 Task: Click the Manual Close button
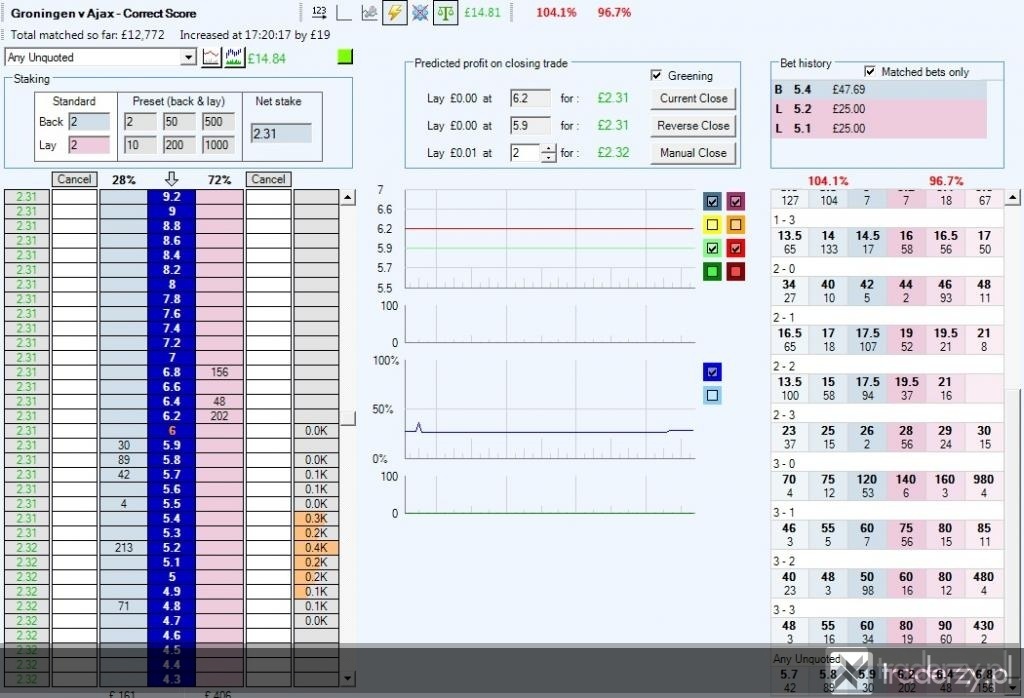tap(693, 153)
